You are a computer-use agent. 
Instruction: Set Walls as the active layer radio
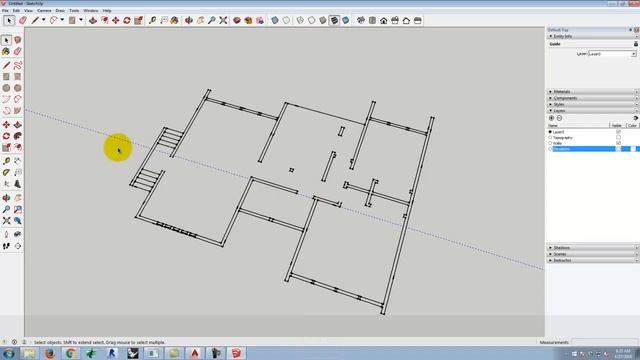[x=550, y=143]
